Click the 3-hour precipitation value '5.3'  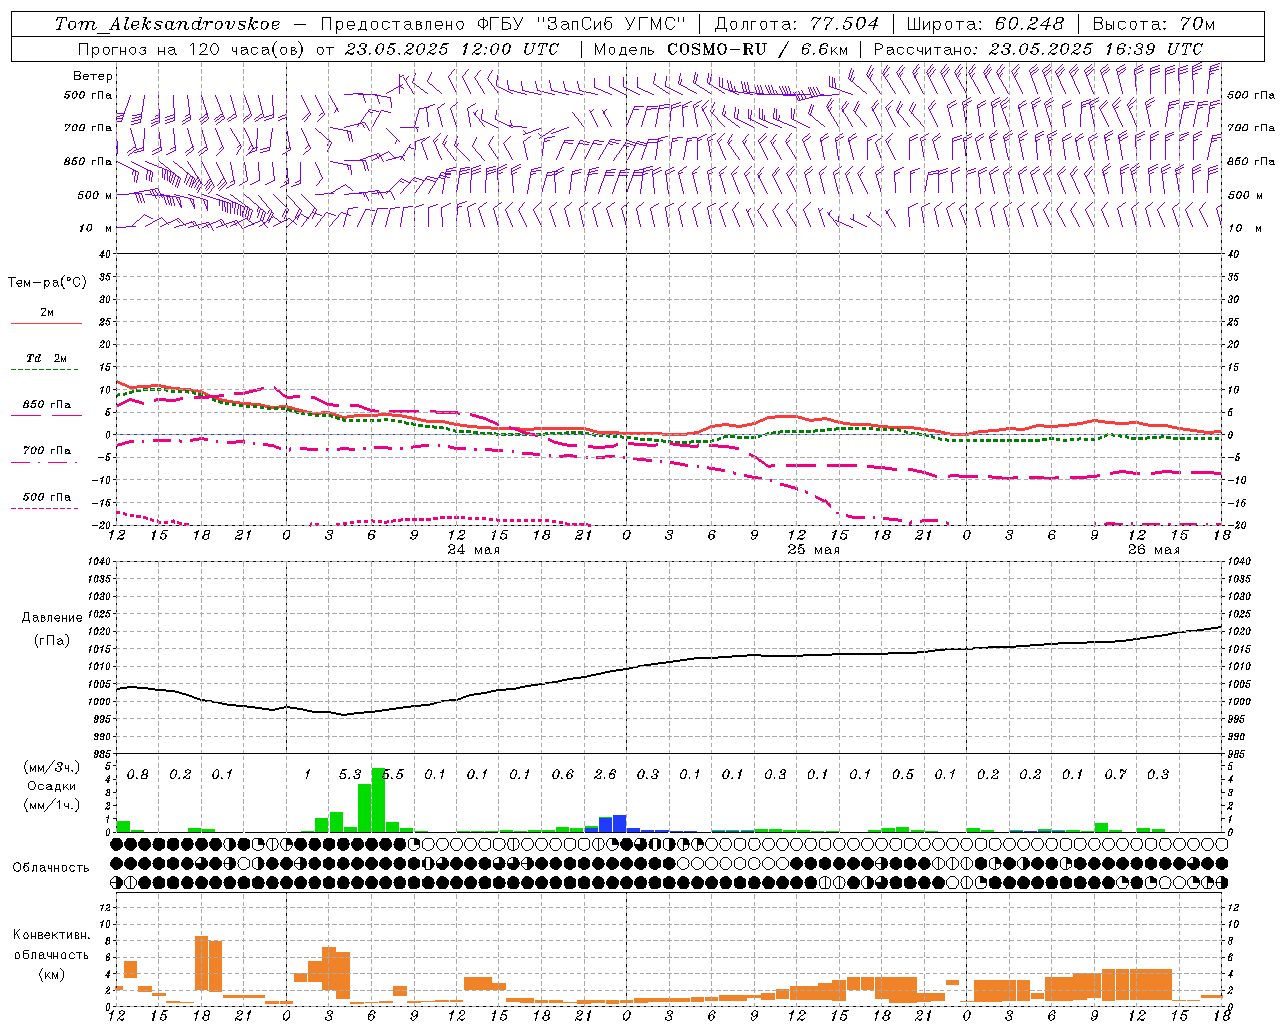[x=350, y=775]
